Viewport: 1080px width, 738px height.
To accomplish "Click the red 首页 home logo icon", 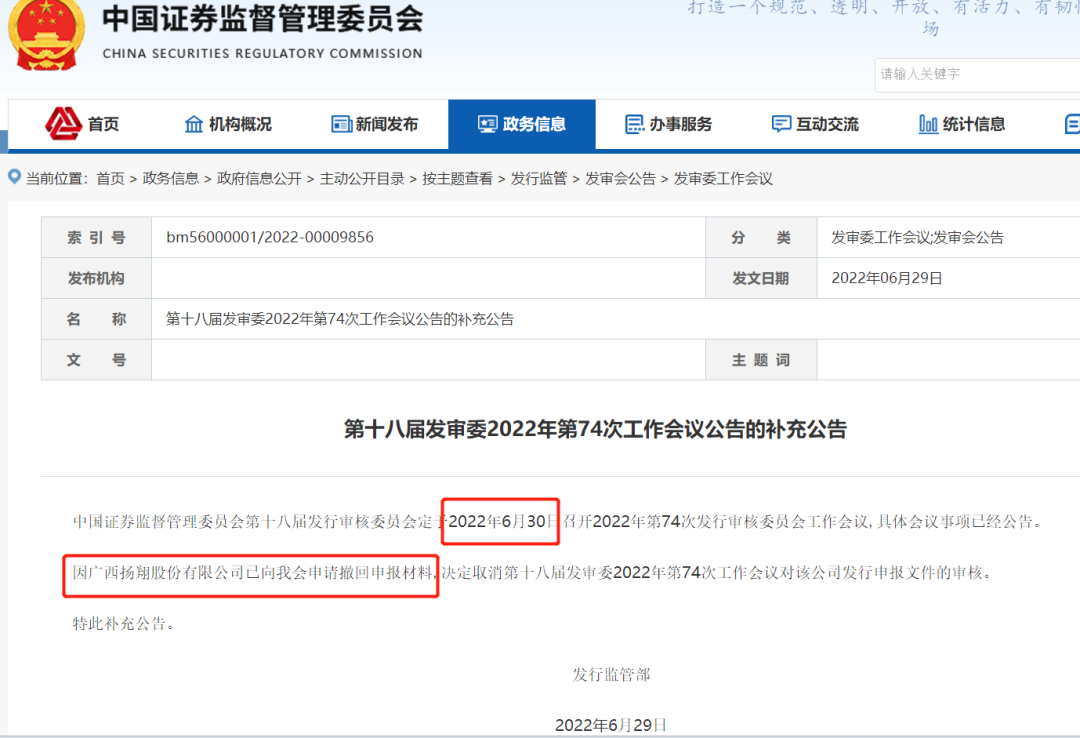I will (63, 124).
